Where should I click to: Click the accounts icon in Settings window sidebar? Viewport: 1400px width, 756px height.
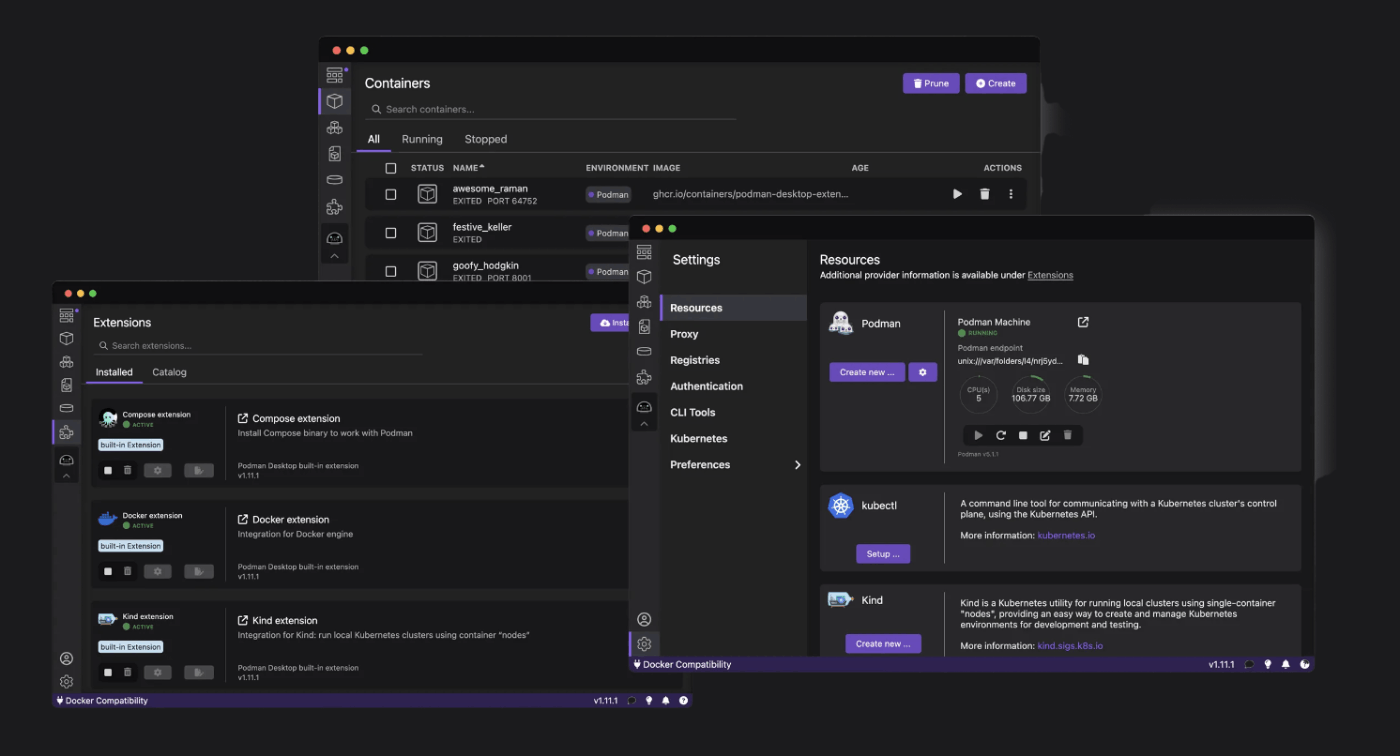click(x=644, y=619)
